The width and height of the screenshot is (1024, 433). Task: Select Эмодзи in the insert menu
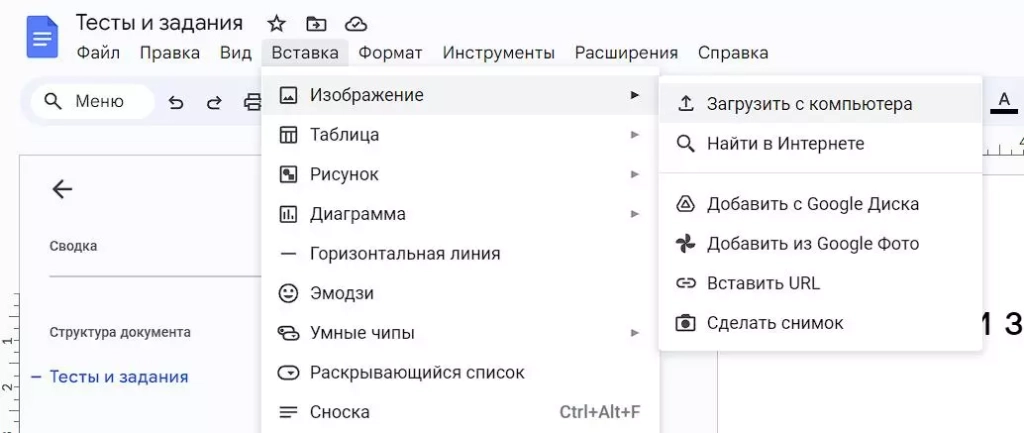[460, 293]
